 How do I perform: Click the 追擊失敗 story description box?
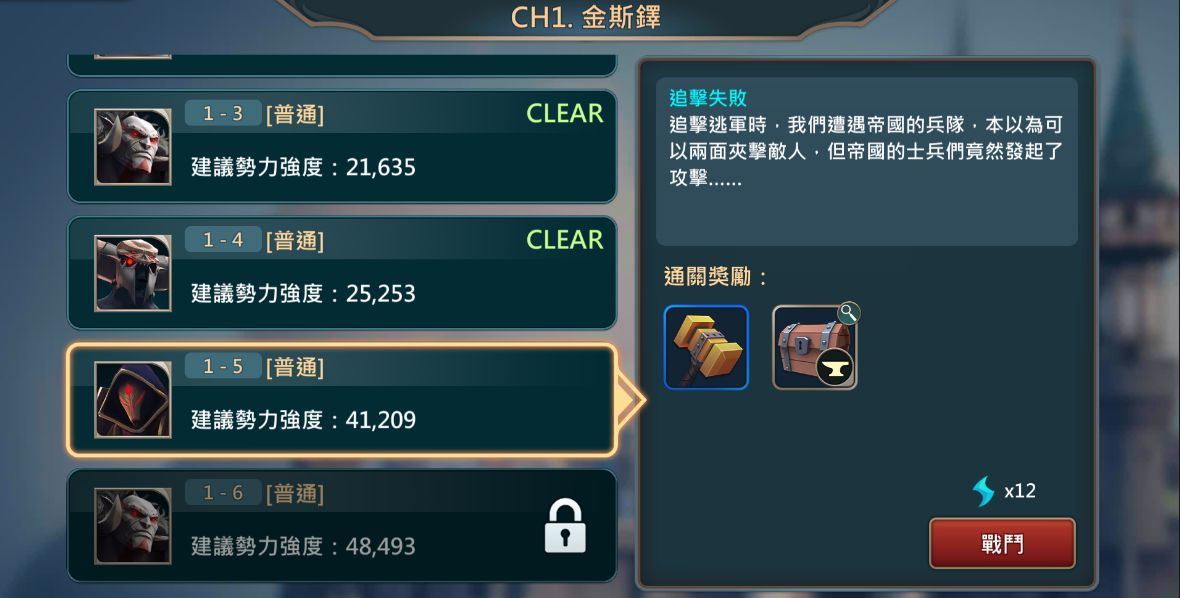pos(867,162)
